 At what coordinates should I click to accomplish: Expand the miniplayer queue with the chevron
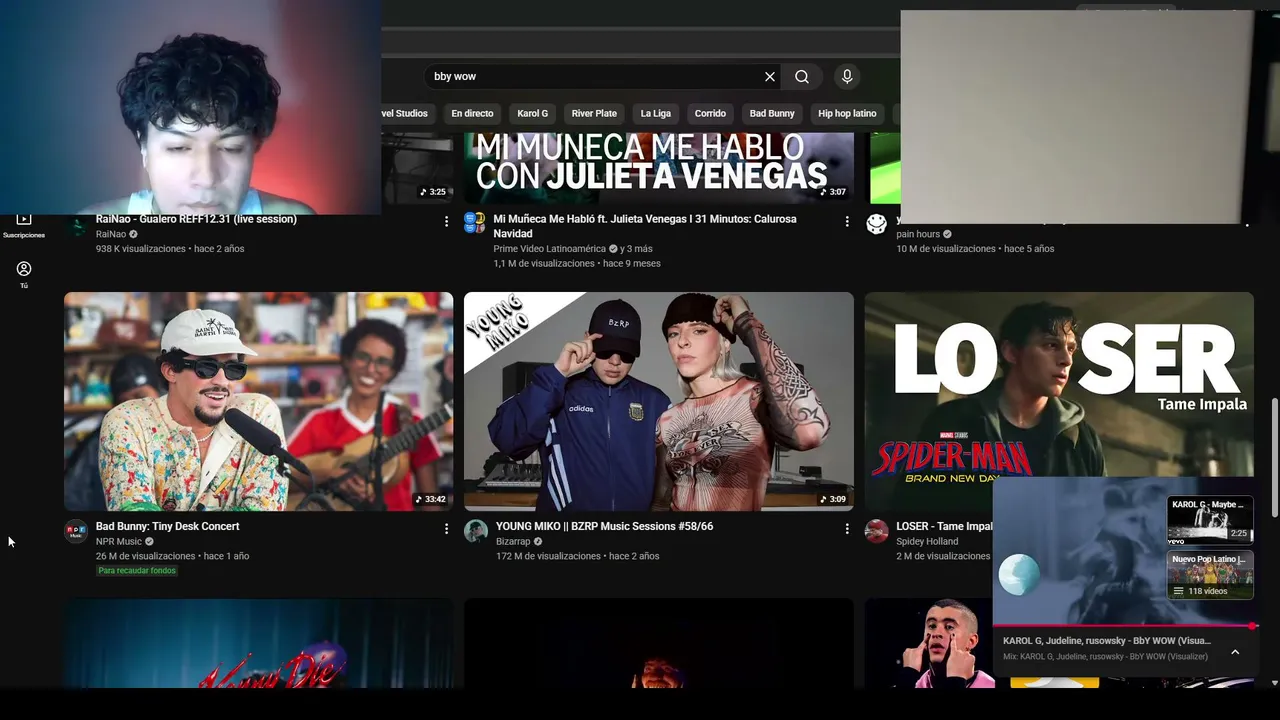[x=1235, y=652]
